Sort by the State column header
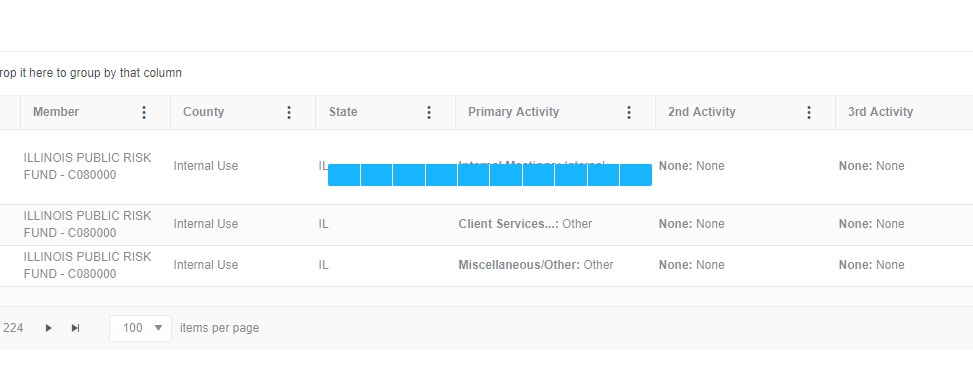973x382 pixels. coord(343,112)
